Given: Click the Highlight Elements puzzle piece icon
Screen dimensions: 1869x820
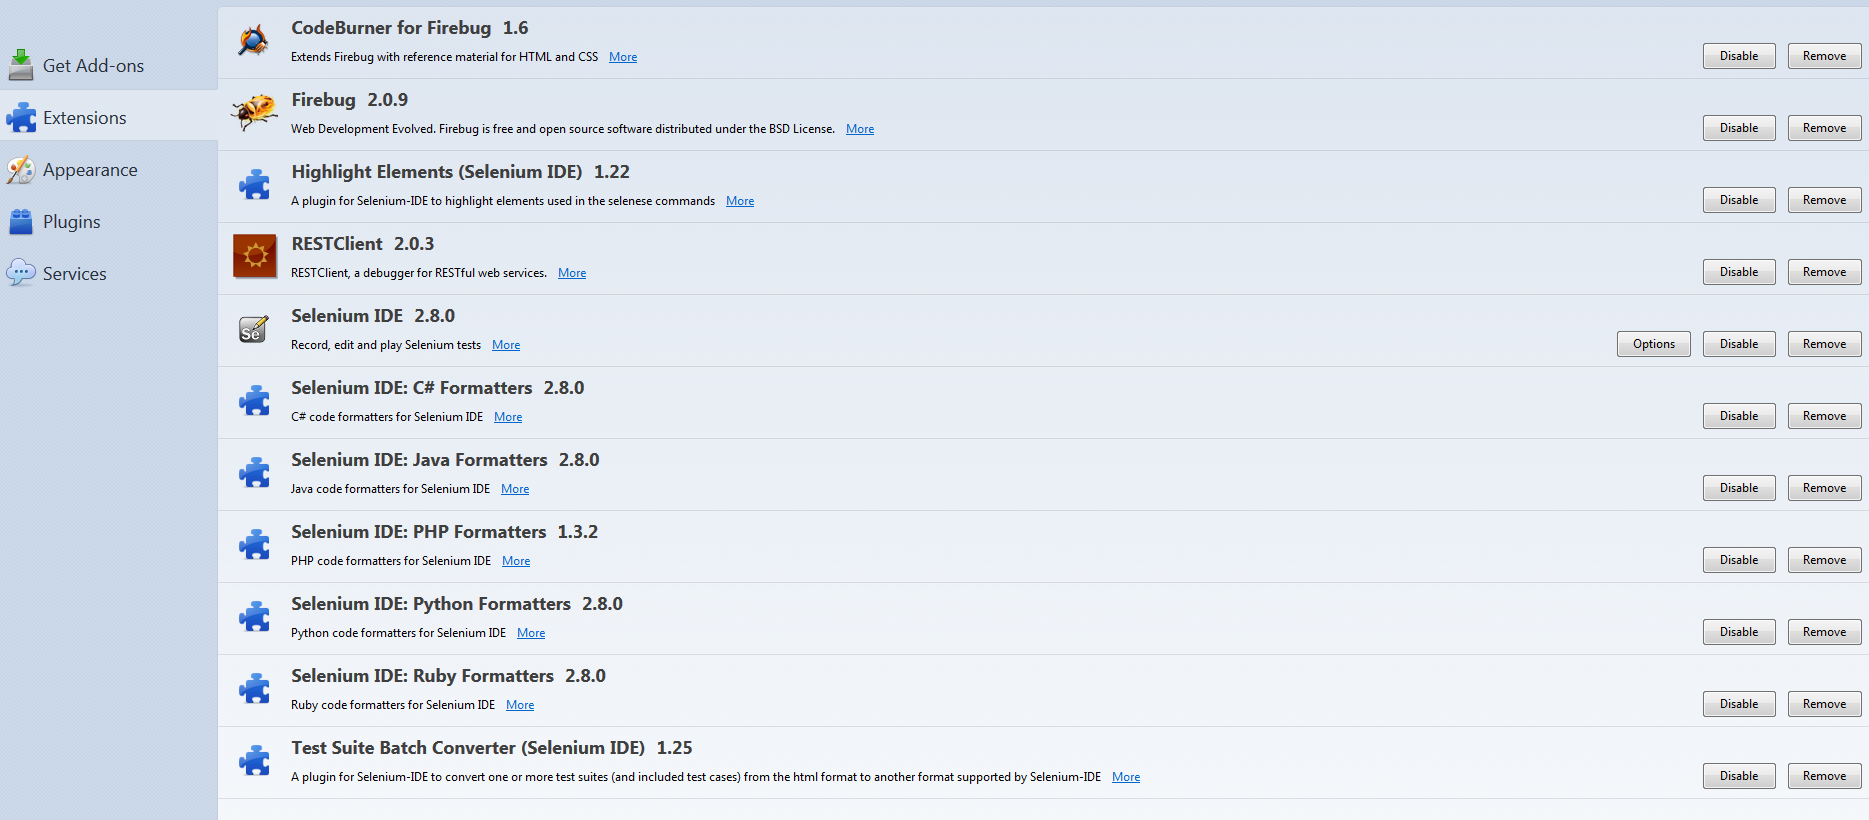Looking at the screenshot, I should 254,185.
